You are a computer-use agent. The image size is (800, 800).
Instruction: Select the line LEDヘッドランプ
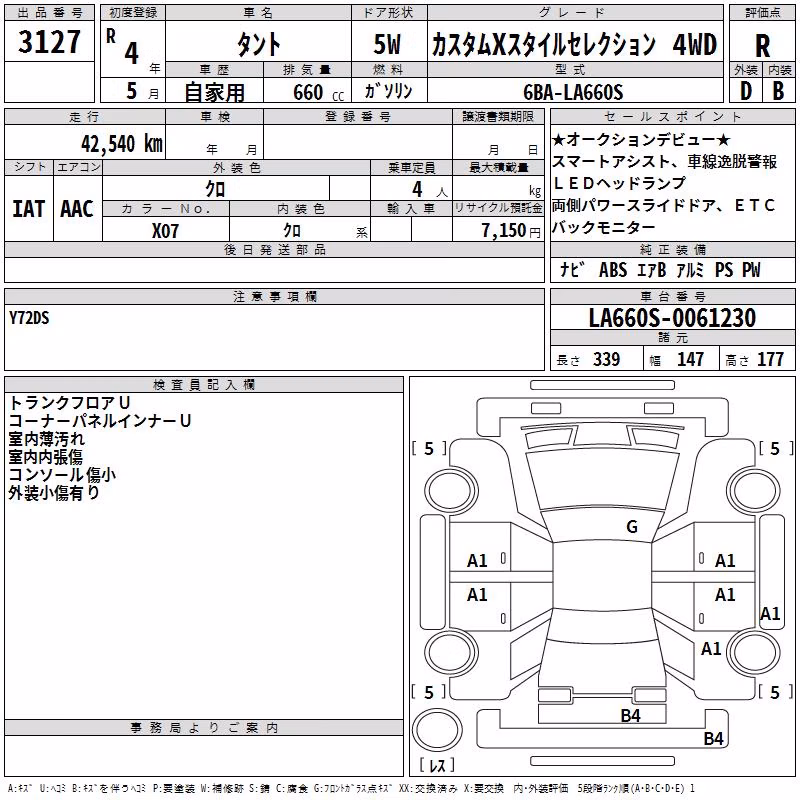tap(619, 183)
